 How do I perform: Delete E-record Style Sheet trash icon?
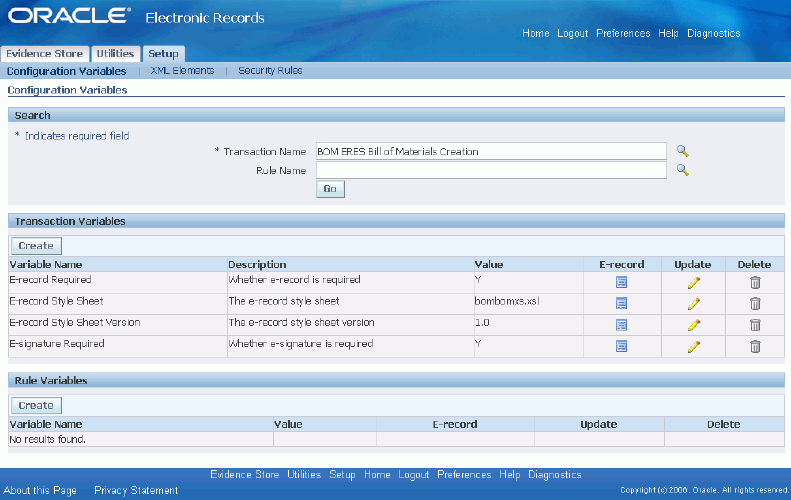(x=755, y=304)
